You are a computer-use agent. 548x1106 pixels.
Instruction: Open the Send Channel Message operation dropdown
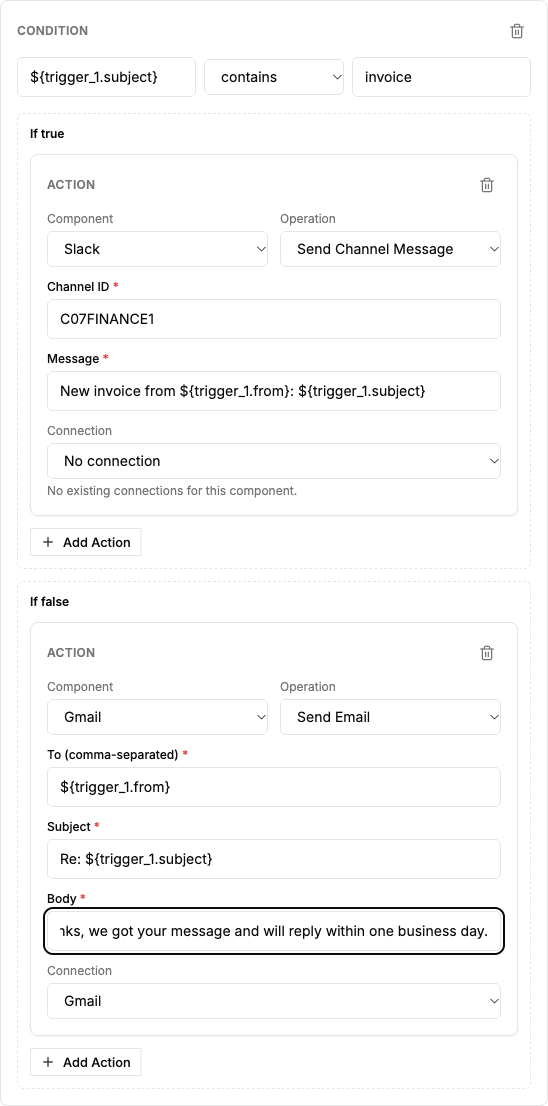coord(390,249)
